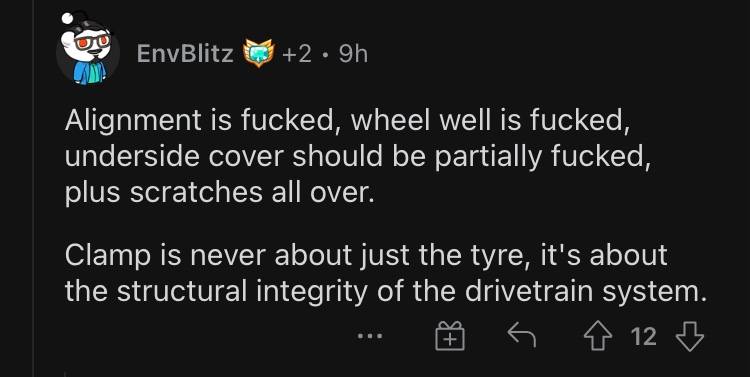Image resolution: width=750 pixels, height=377 pixels.
Task: Open the "9h" comment timestamp permalink
Action: point(353,54)
